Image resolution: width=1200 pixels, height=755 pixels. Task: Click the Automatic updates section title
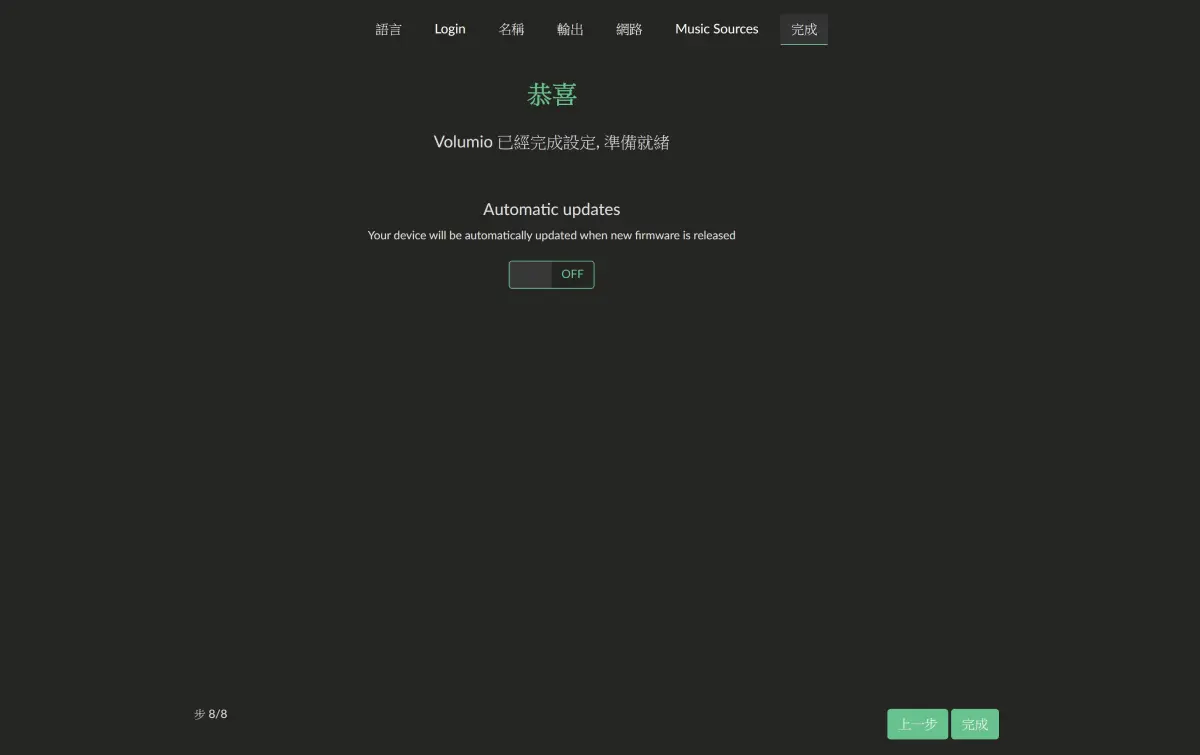[551, 209]
